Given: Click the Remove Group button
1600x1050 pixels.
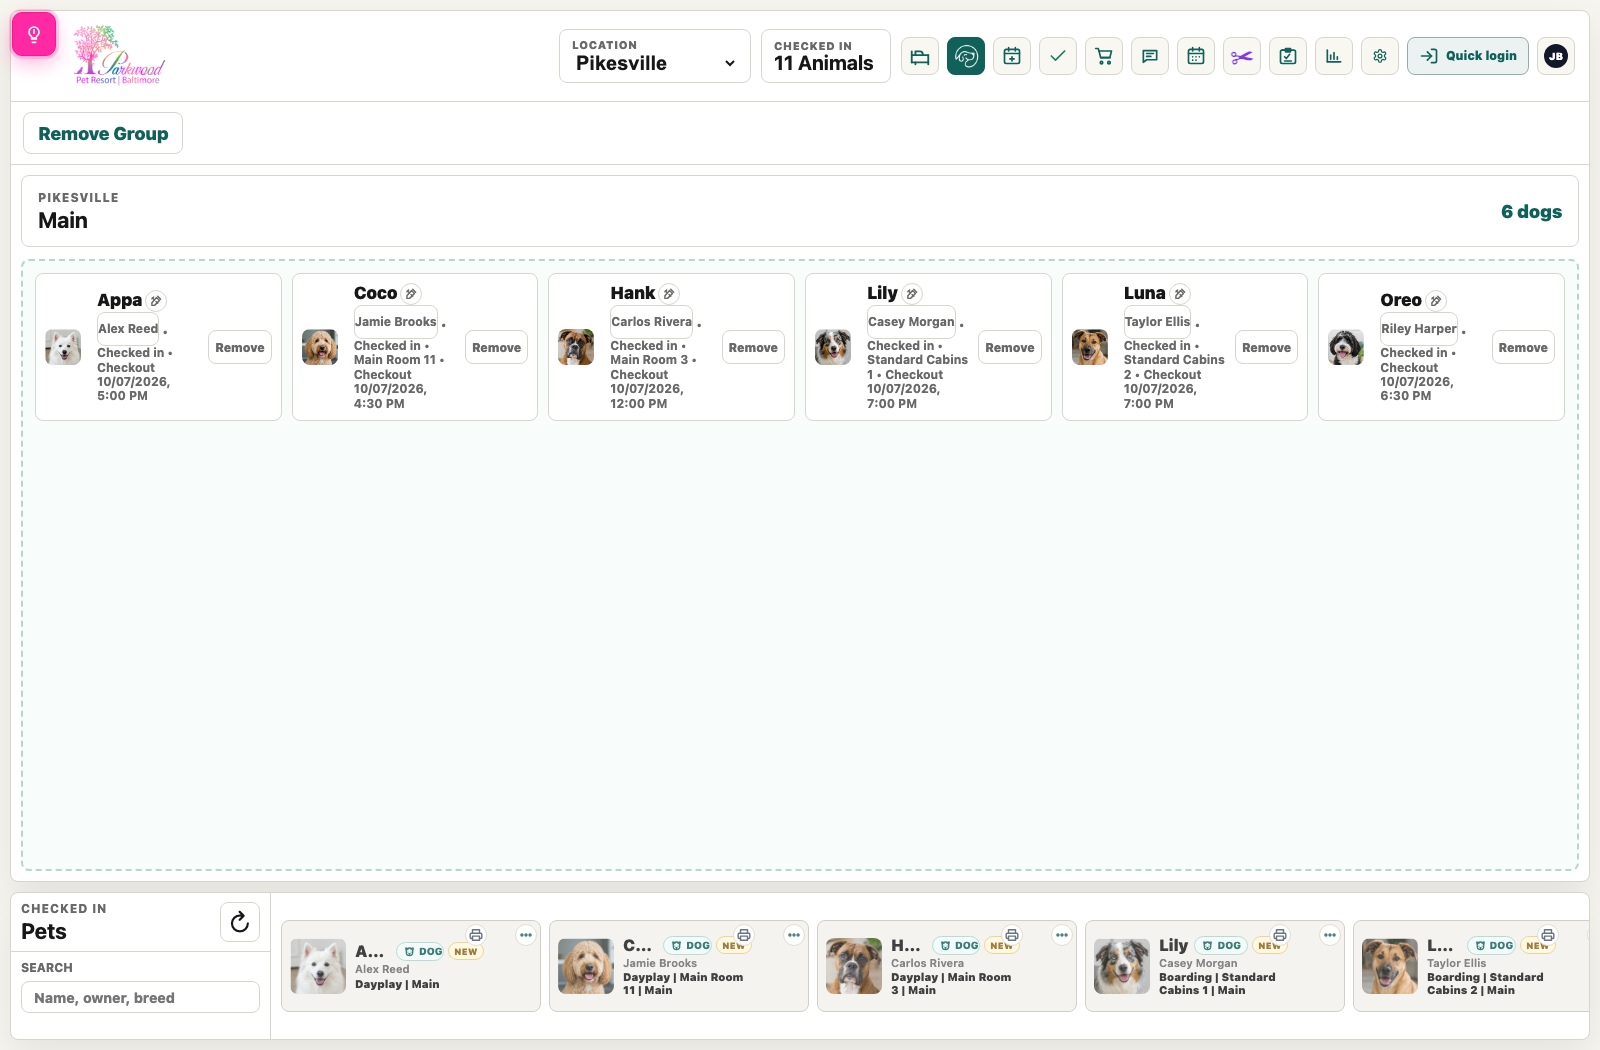Looking at the screenshot, I should tap(103, 133).
